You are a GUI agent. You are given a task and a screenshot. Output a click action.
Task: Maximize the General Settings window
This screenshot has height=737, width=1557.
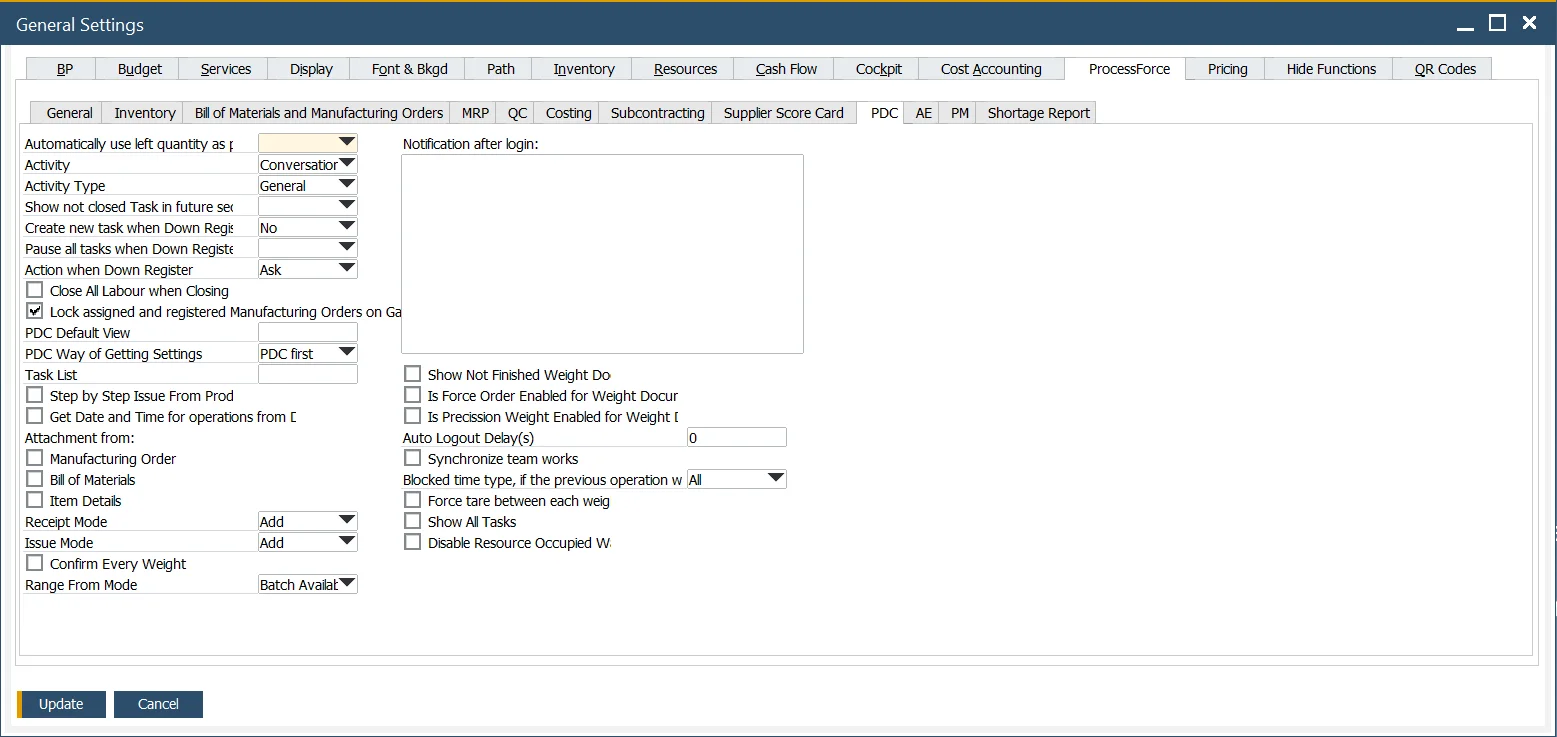(x=1497, y=23)
